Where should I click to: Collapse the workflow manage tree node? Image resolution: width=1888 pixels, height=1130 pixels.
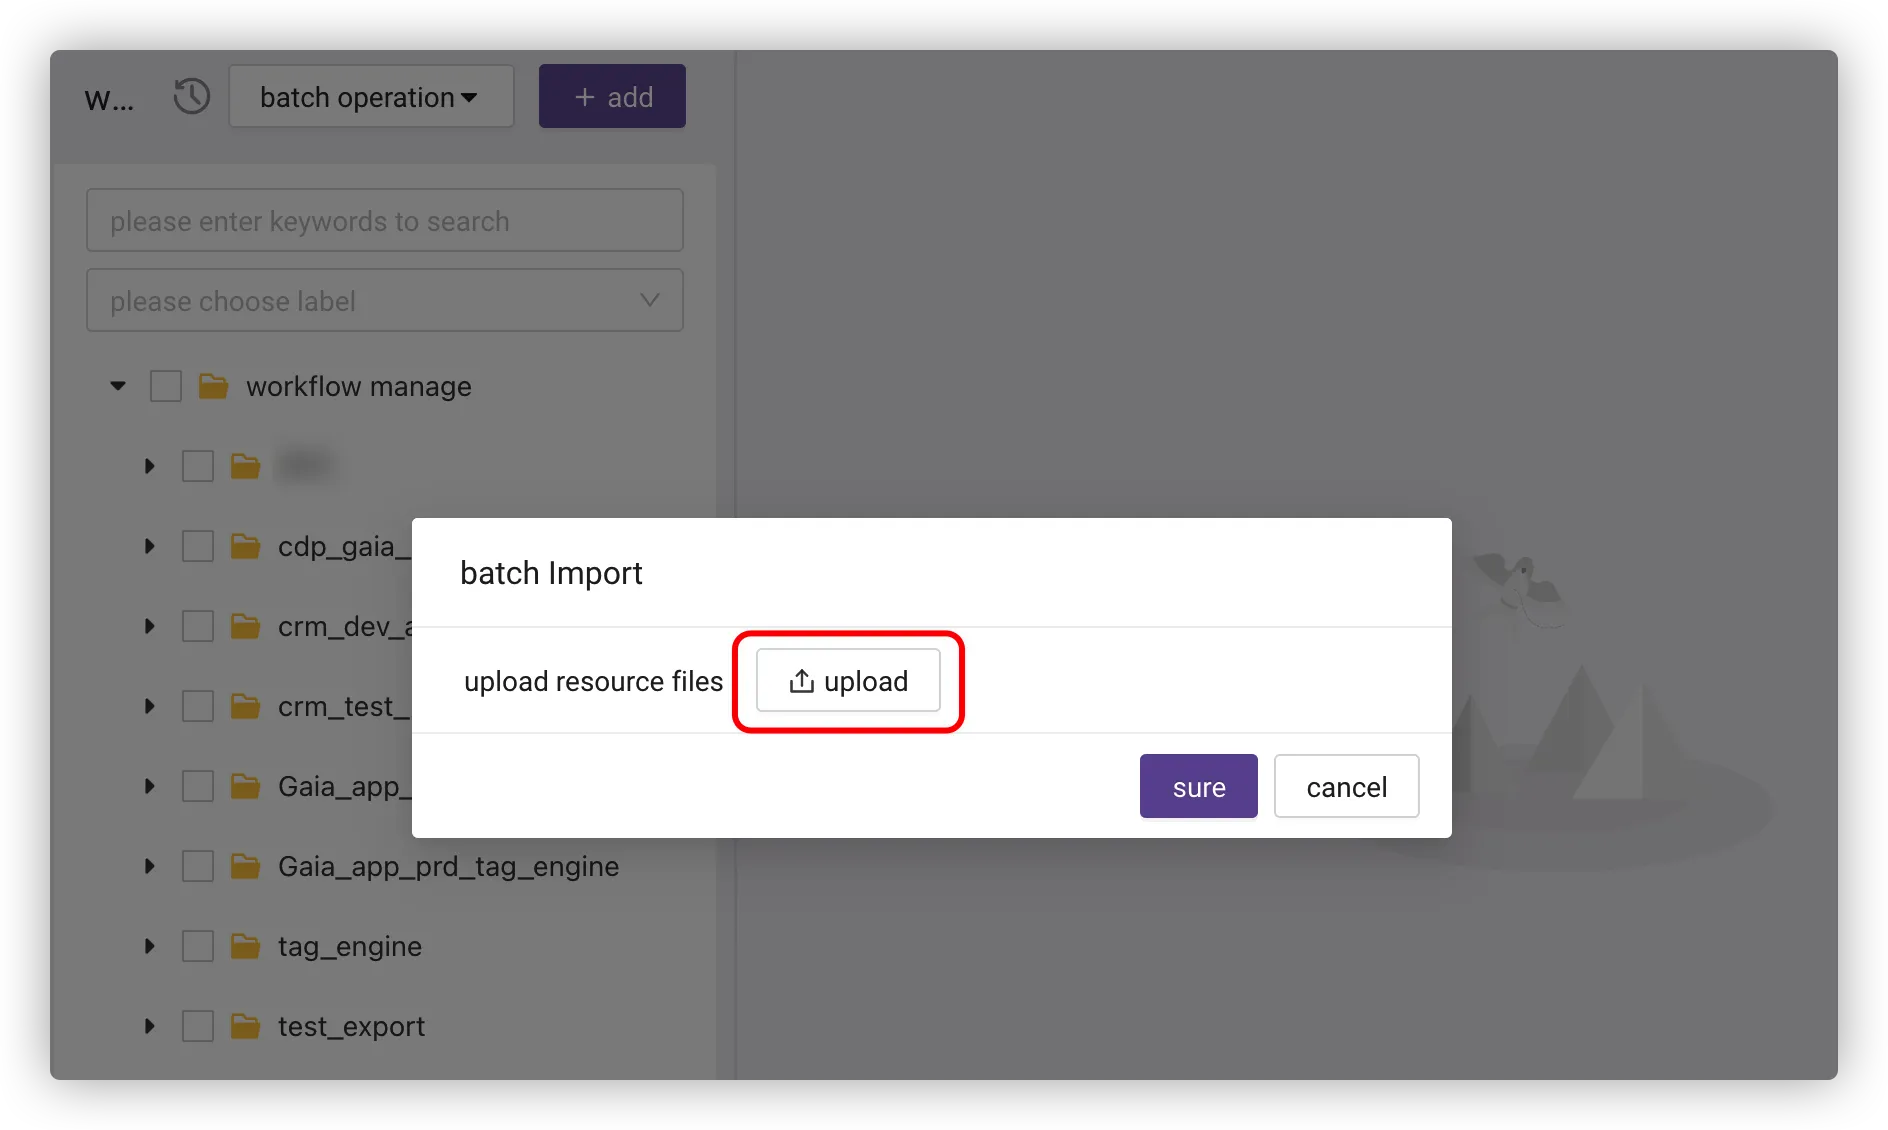click(118, 386)
